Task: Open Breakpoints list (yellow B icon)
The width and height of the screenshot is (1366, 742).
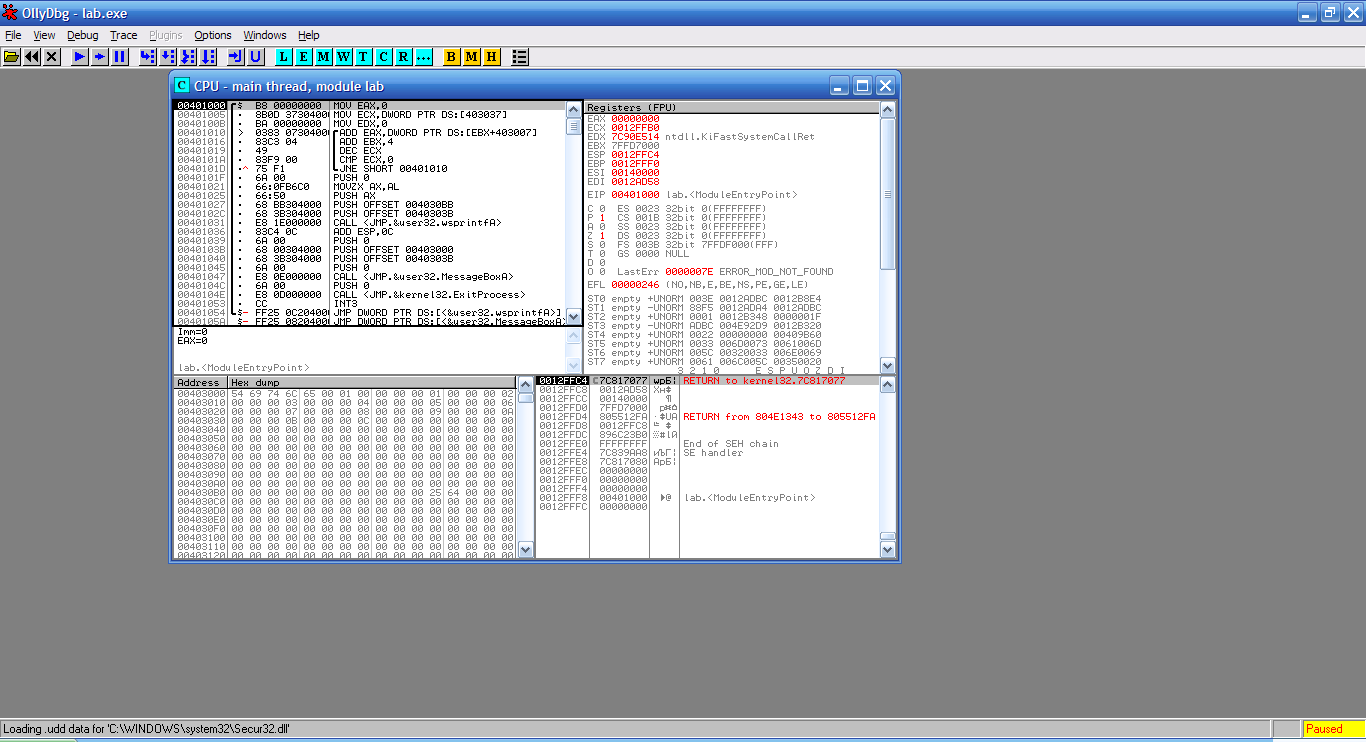Action: coord(451,57)
